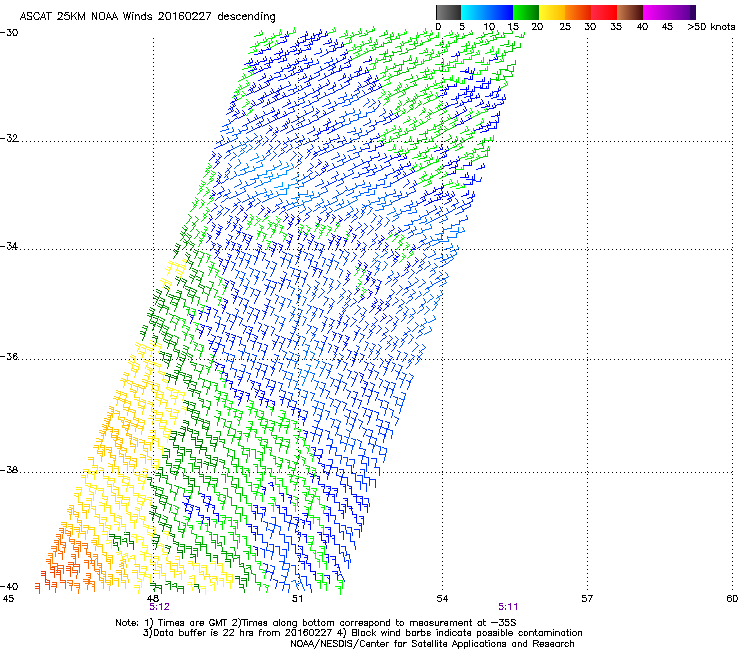Click the note line 'Times are GMT'
The image size is (740, 650).
pyautogui.click(x=316, y=623)
